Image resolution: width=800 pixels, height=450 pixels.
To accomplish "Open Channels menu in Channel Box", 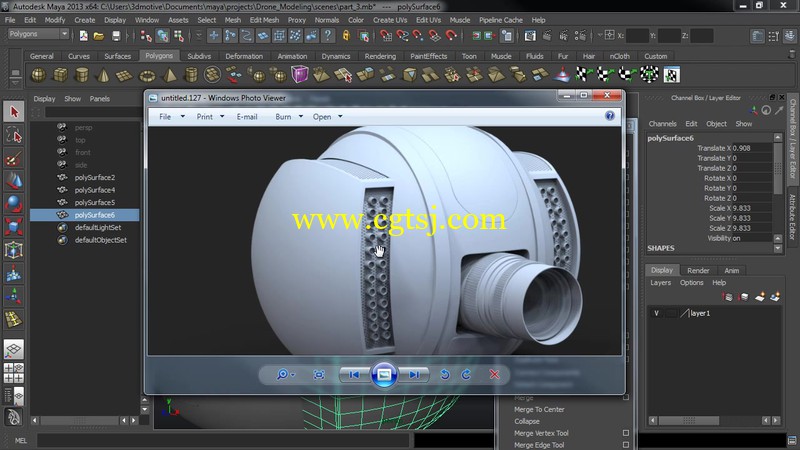I will tap(662, 123).
